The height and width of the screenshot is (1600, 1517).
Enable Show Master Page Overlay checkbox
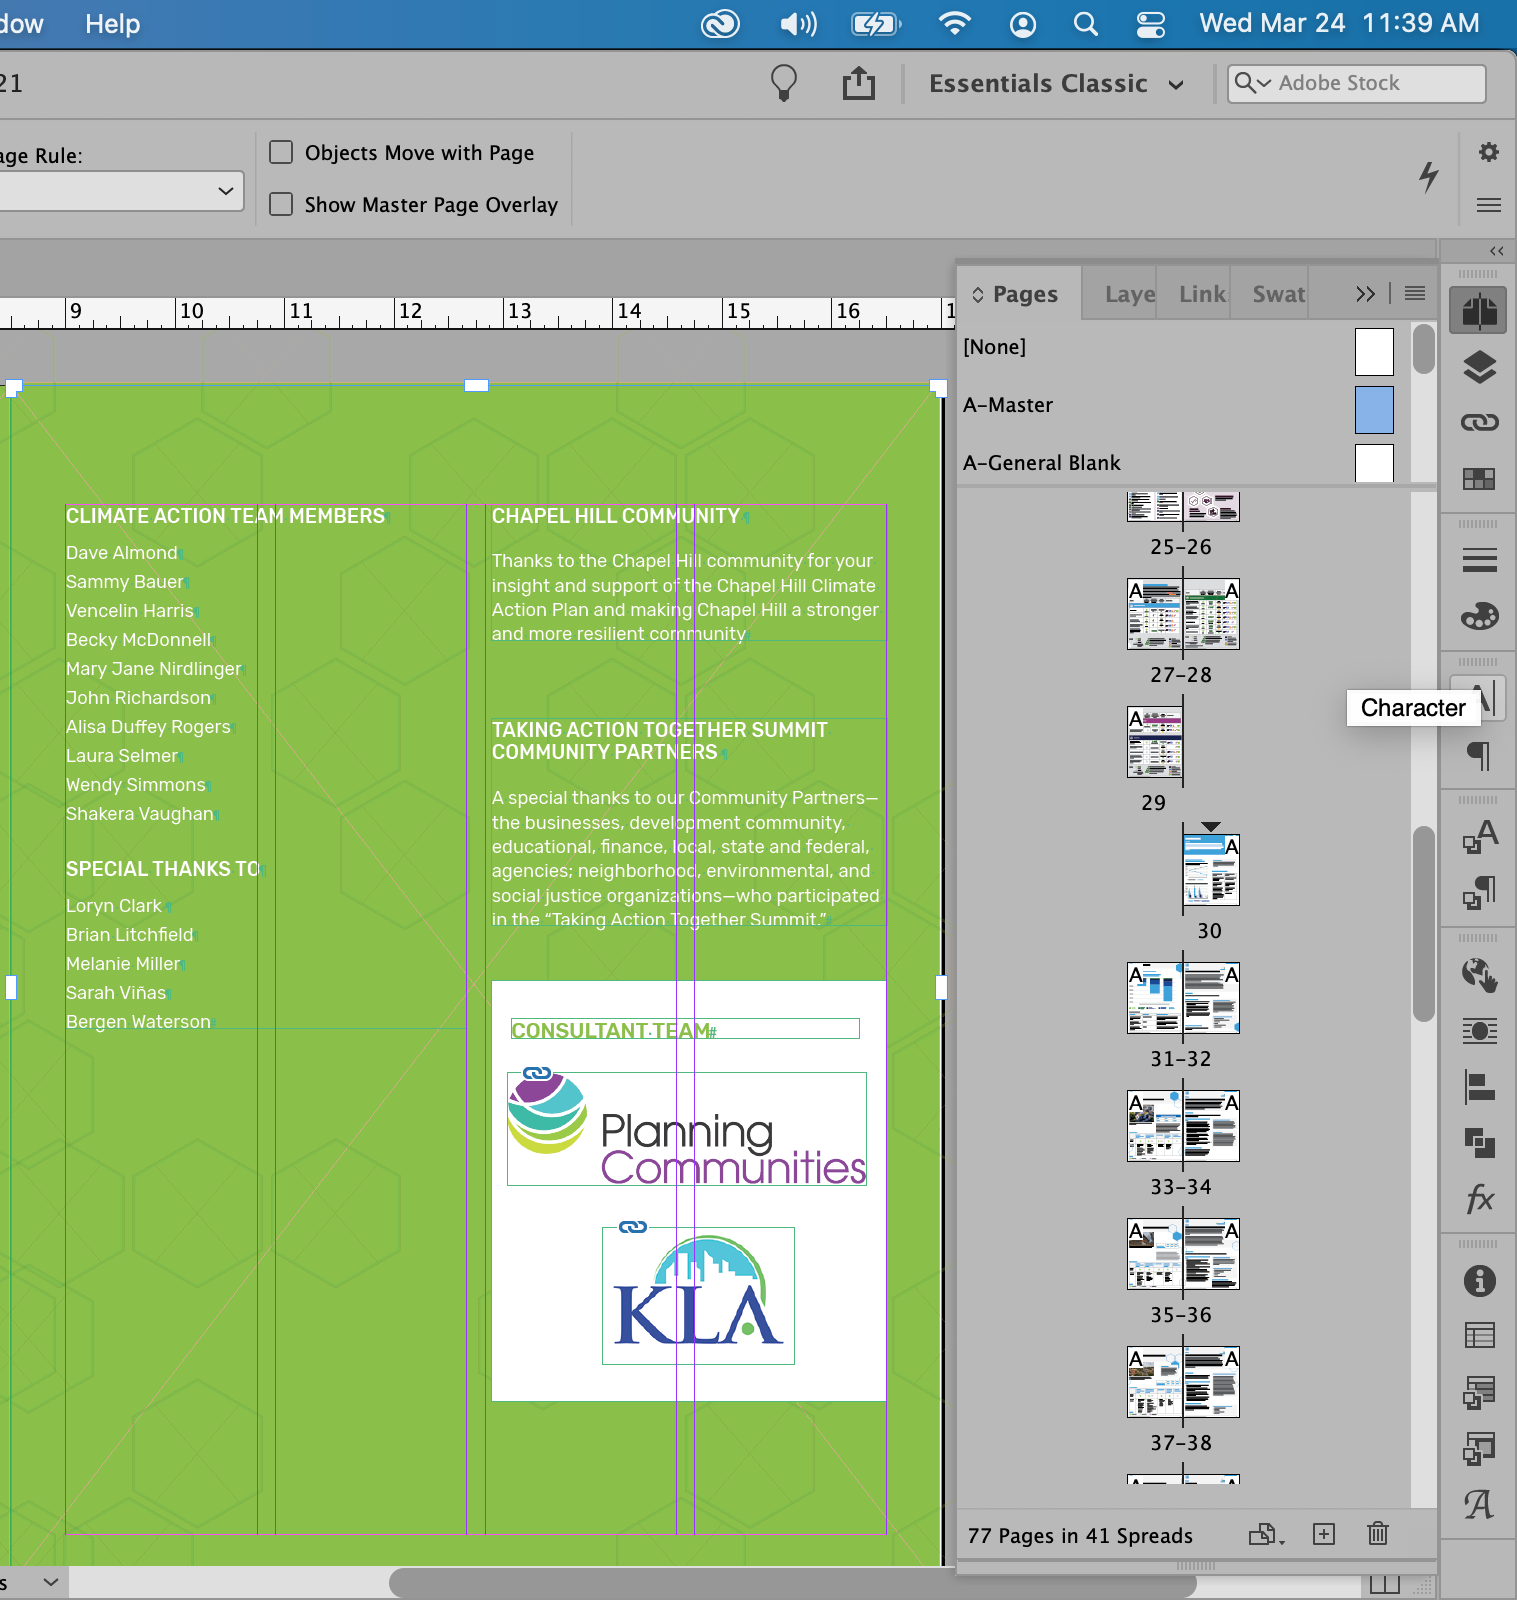pyautogui.click(x=282, y=204)
